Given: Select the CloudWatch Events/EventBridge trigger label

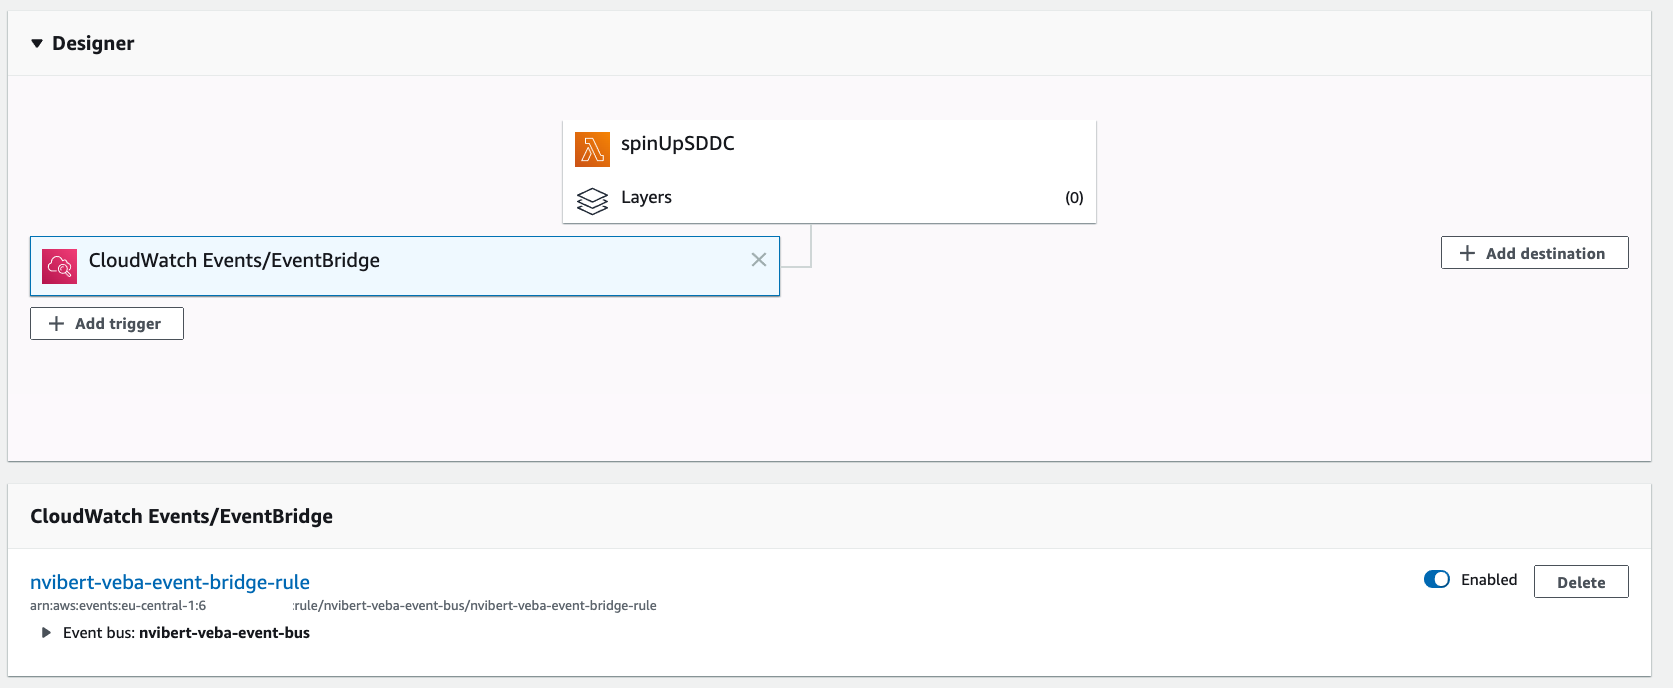Looking at the screenshot, I should [x=234, y=261].
